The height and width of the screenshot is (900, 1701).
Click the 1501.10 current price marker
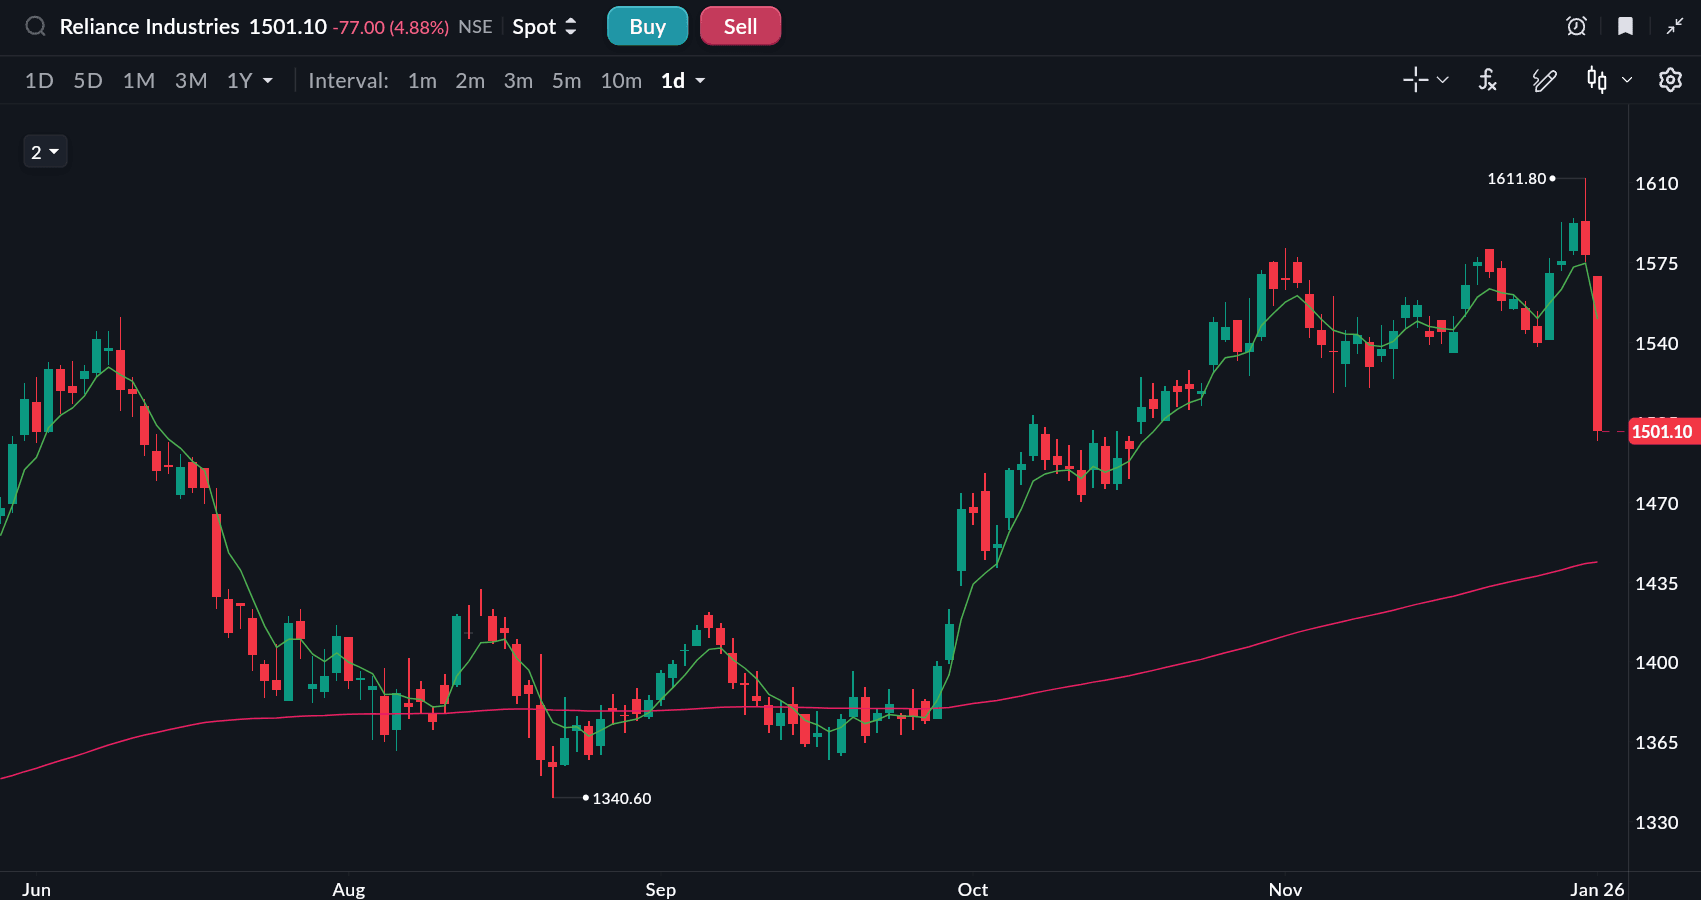(x=1661, y=432)
